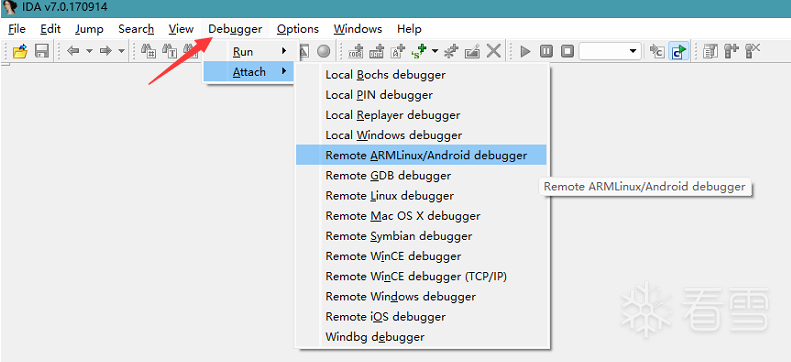The width and height of the screenshot is (791, 362).
Task: Select Remote WinCE debugger
Action: click(x=421, y=256)
